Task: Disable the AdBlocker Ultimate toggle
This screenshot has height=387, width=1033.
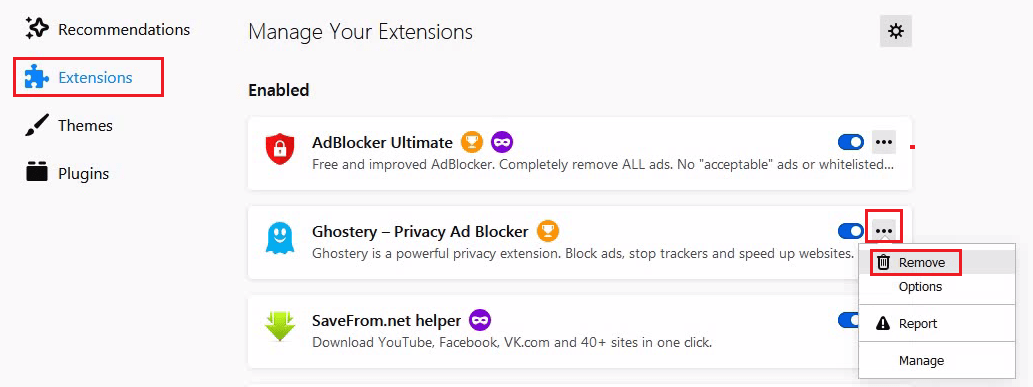Action: pyautogui.click(x=851, y=142)
